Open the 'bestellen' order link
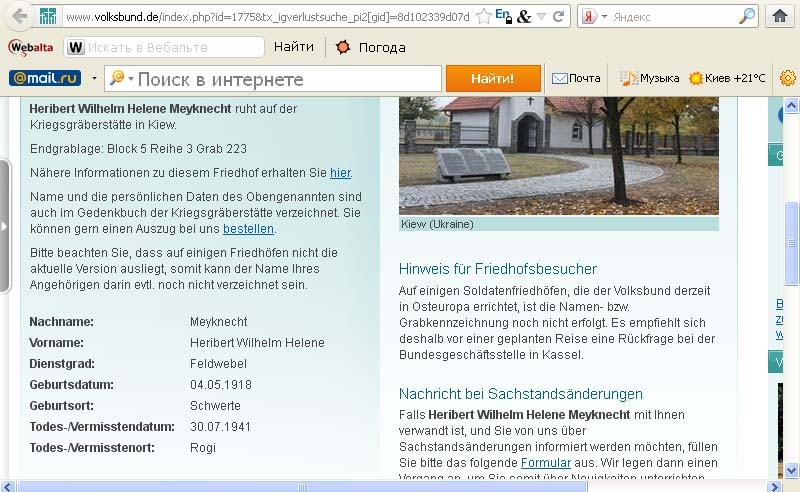Viewport: 800px width, 492px height. (248, 229)
